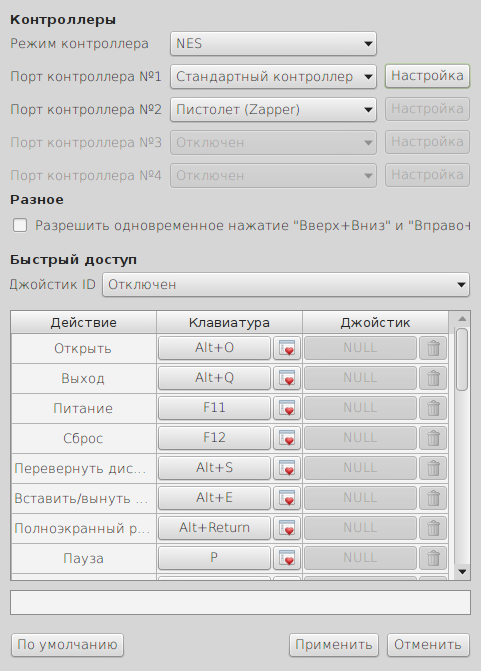Image resolution: width=481 pixels, height=671 pixels.
Task: Open the Порт контроллера №1 dropdown
Action: tap(273, 77)
